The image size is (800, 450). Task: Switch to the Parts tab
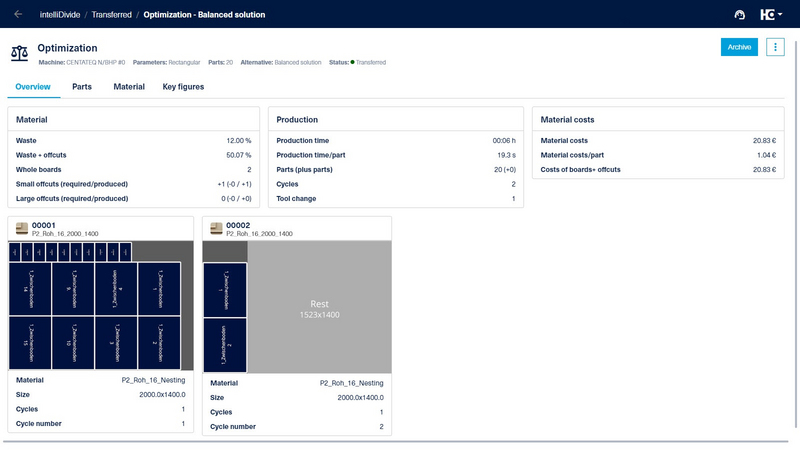point(82,87)
